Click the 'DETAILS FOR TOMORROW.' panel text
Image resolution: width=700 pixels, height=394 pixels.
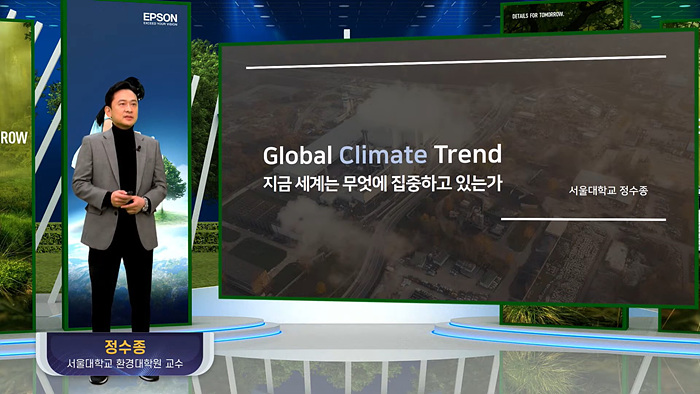click(538, 15)
